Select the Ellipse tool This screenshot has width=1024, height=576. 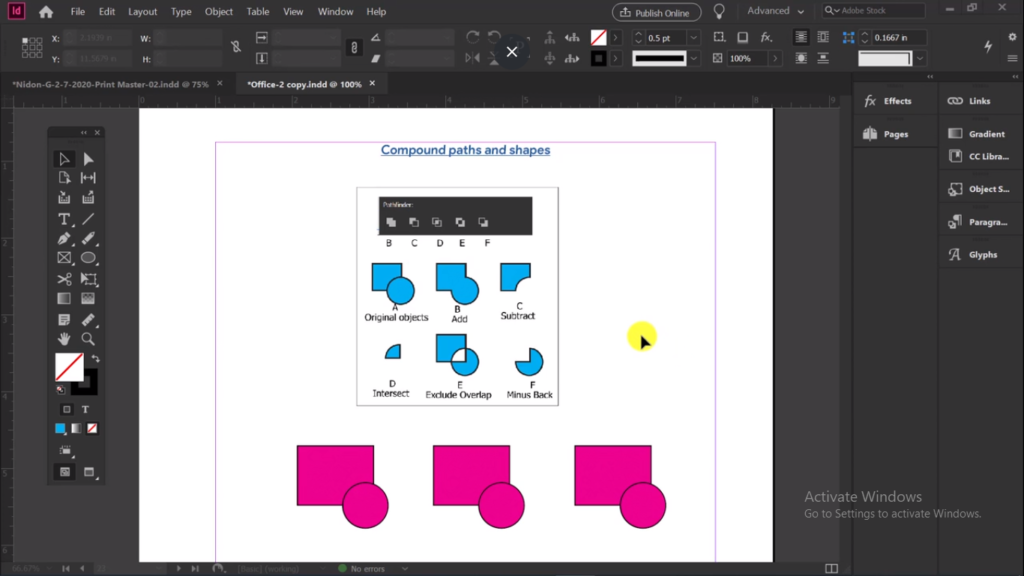point(88,258)
